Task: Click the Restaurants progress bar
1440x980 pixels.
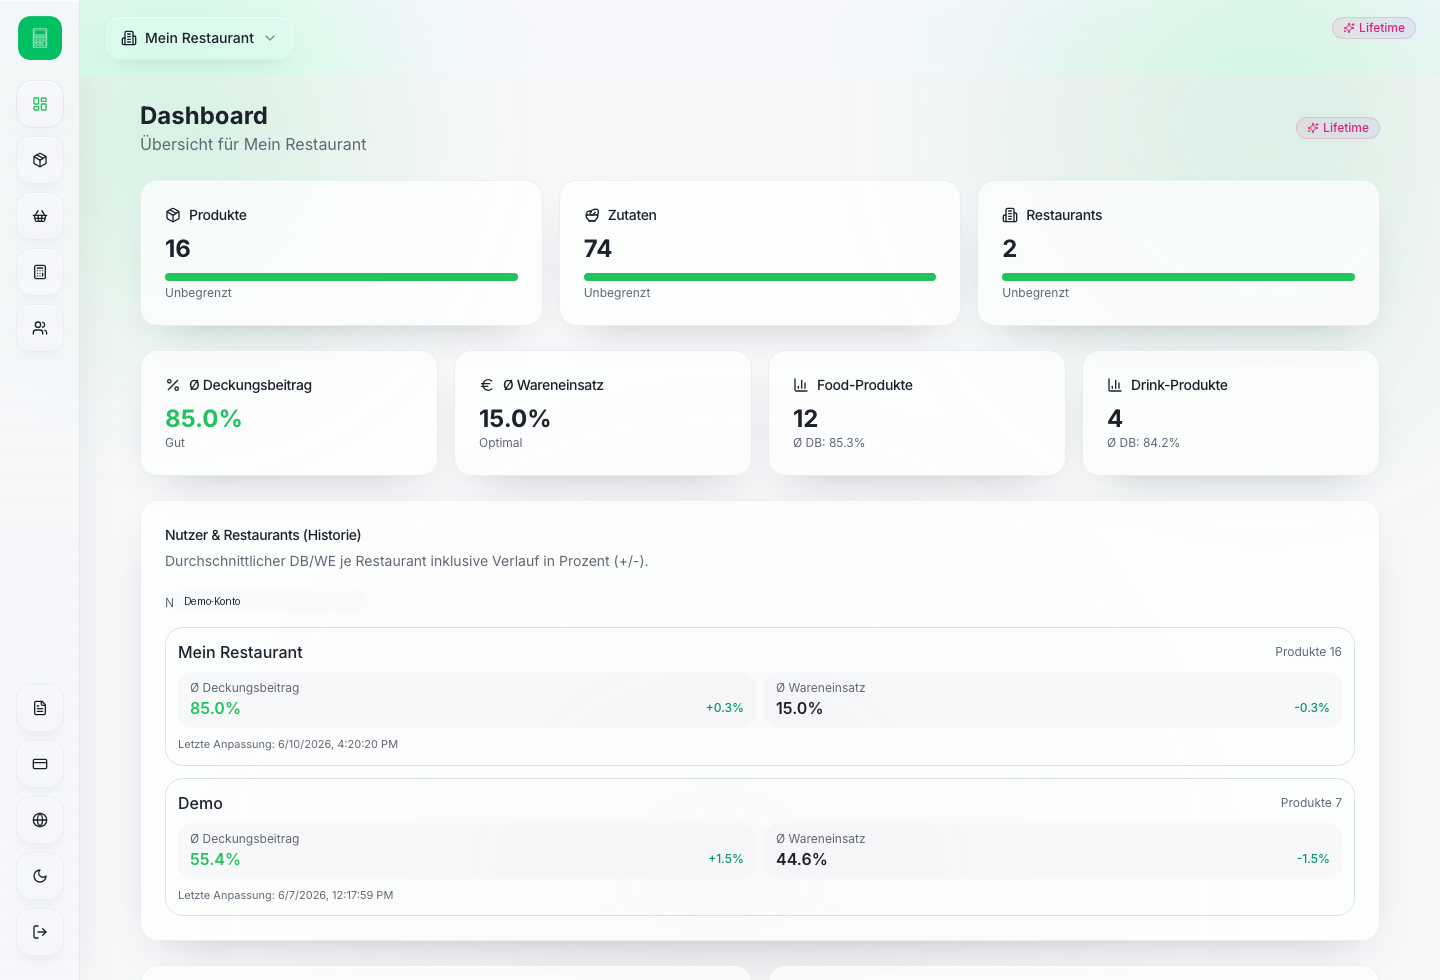Action: click(1178, 277)
